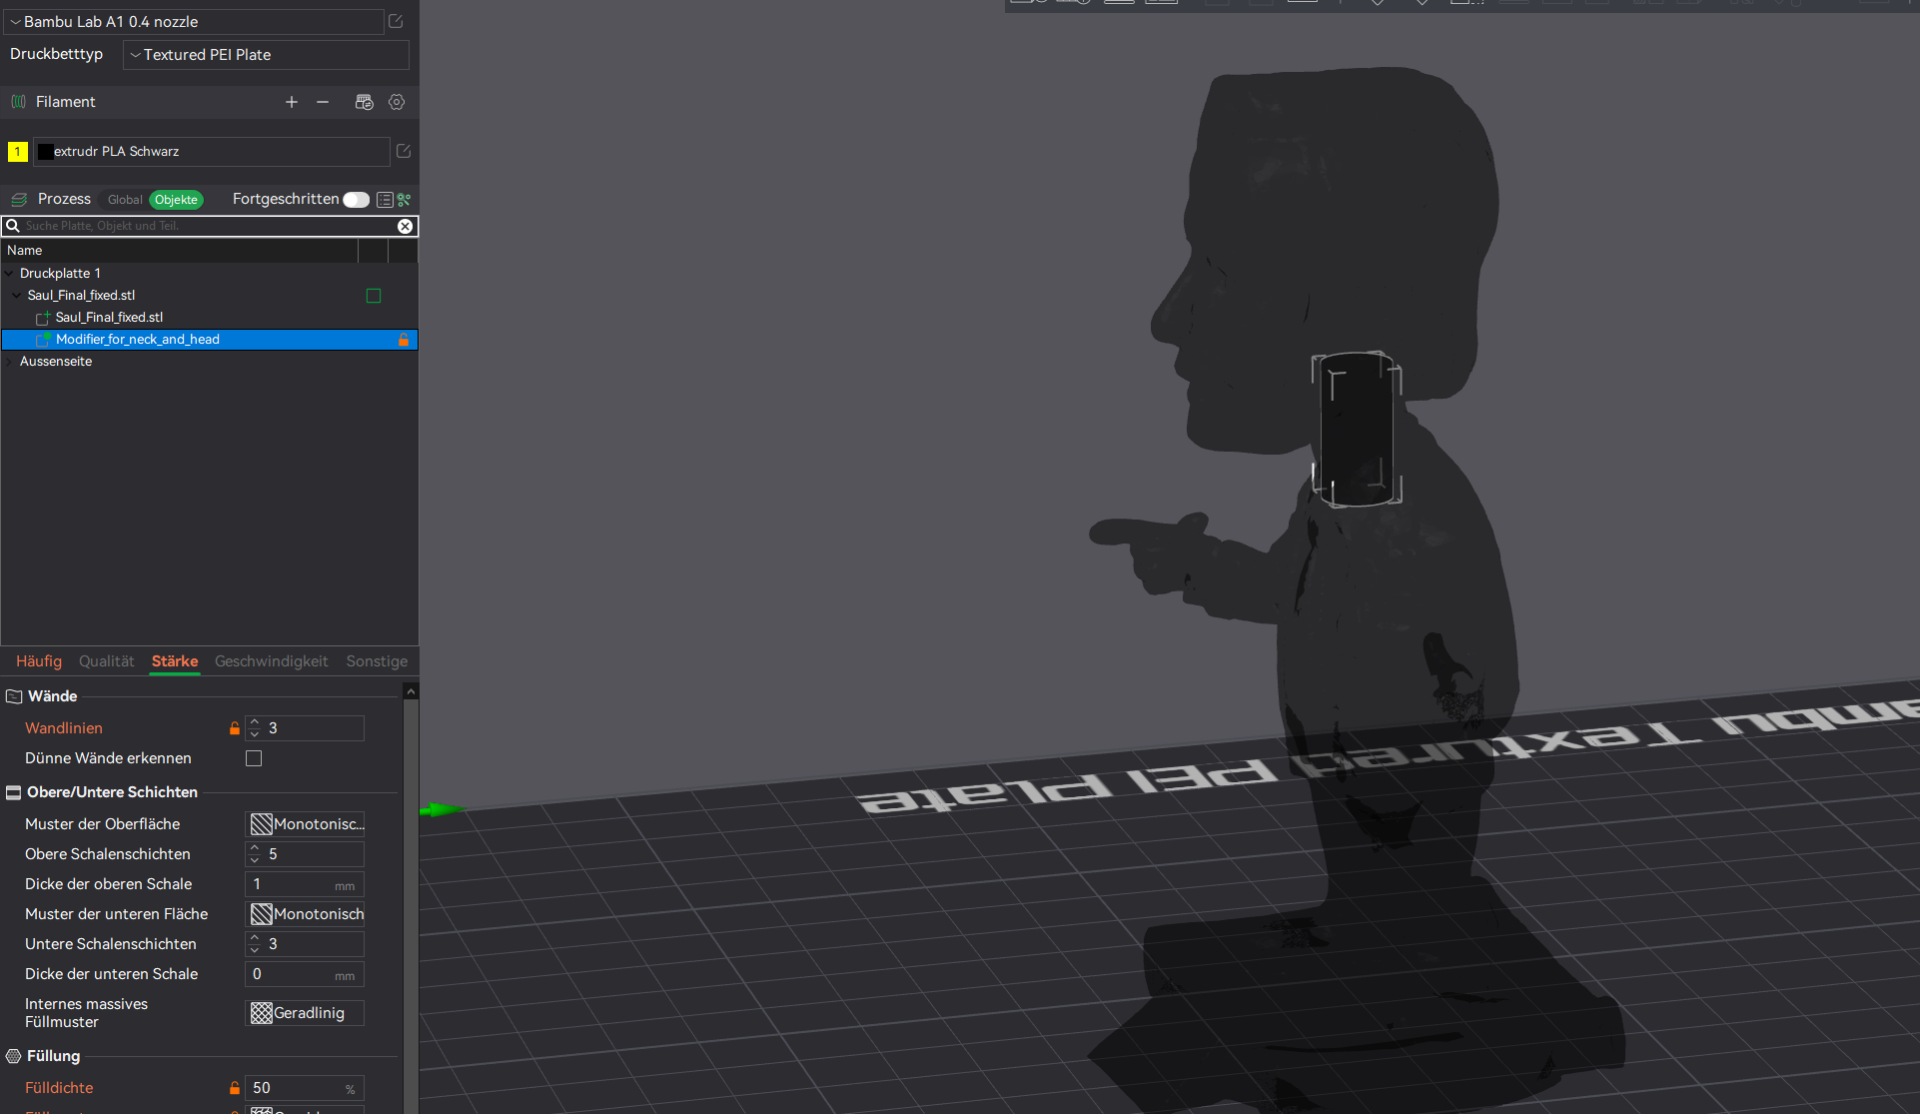The image size is (1920, 1114).
Task: Click the object search field
Action: tap(205, 226)
